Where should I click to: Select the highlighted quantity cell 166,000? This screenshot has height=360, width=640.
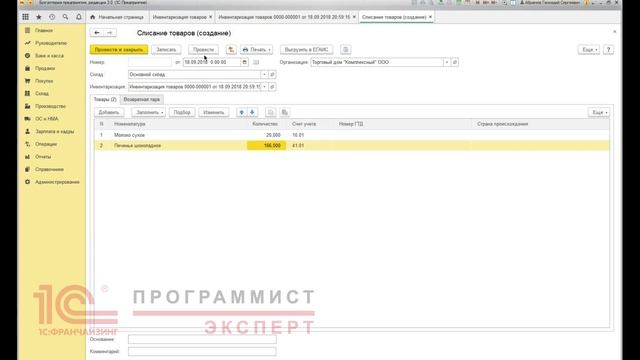tap(266, 145)
